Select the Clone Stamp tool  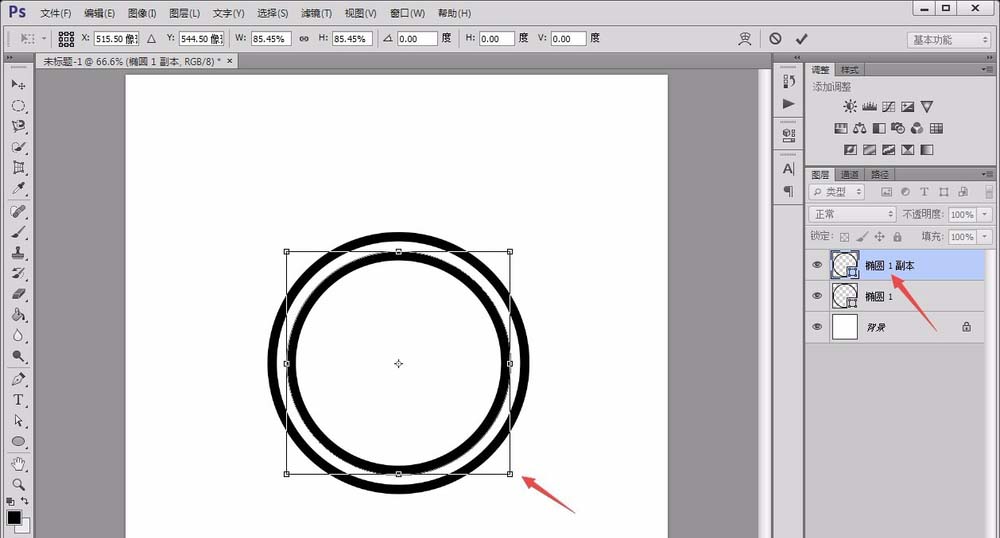(18, 252)
